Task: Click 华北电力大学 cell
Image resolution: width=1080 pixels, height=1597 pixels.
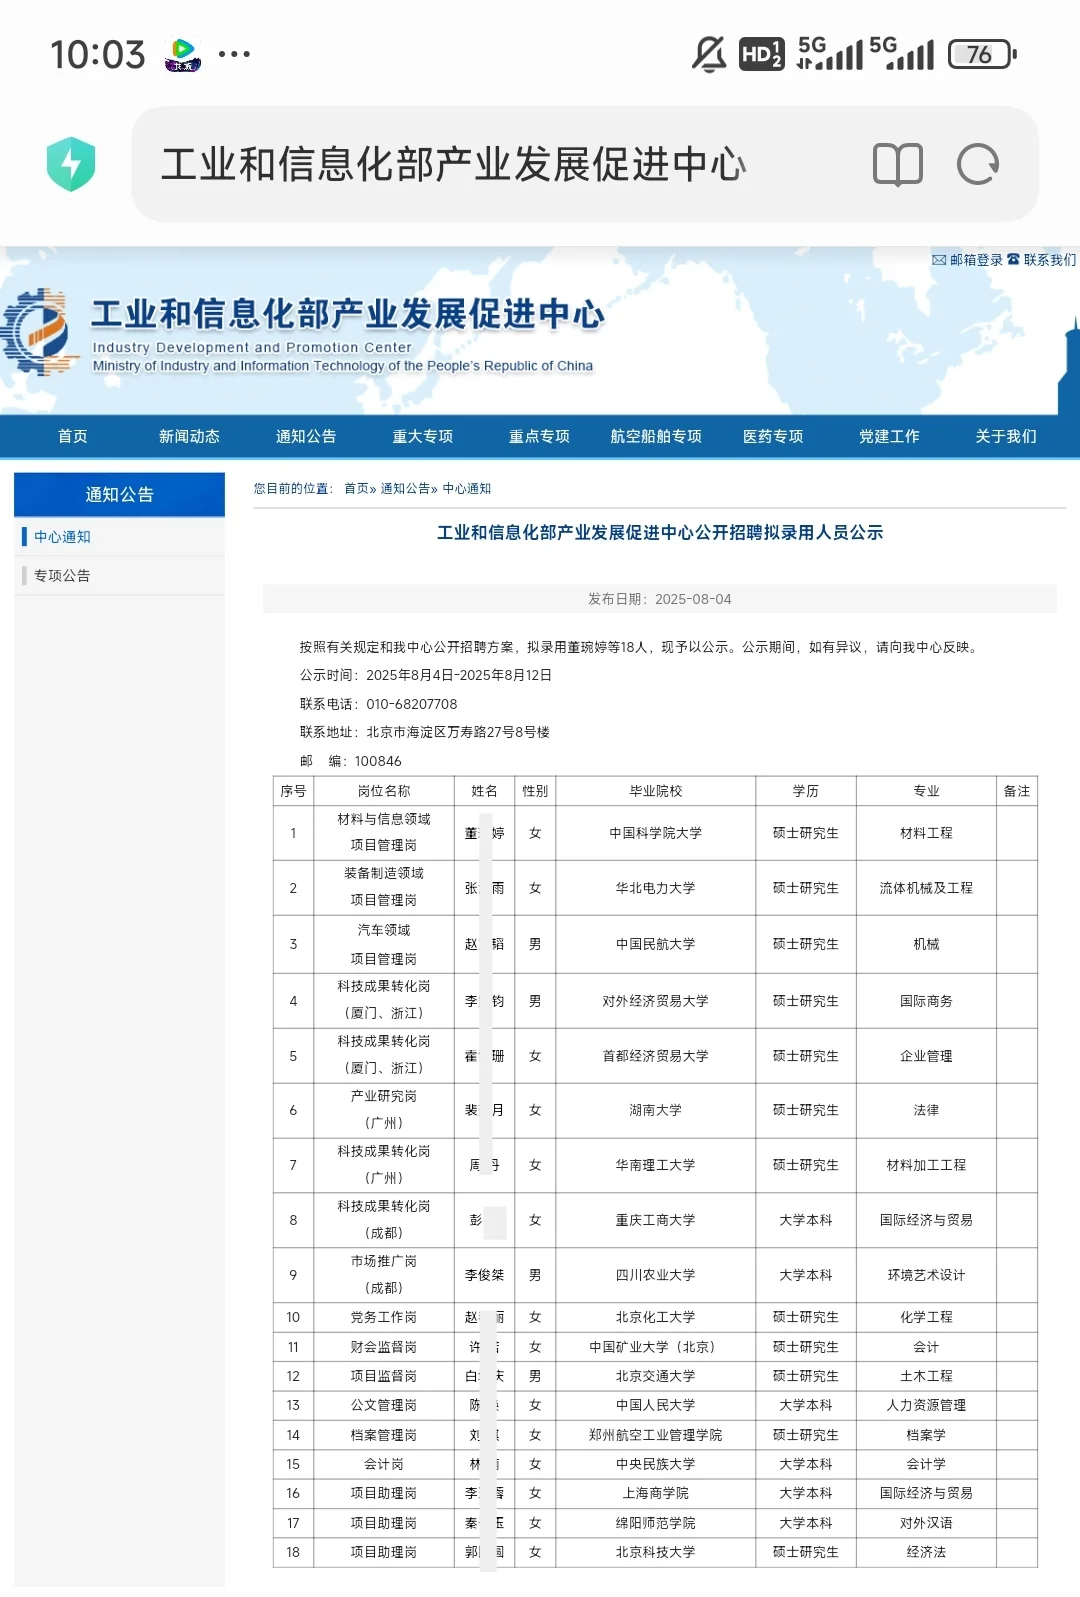Action: pos(656,888)
